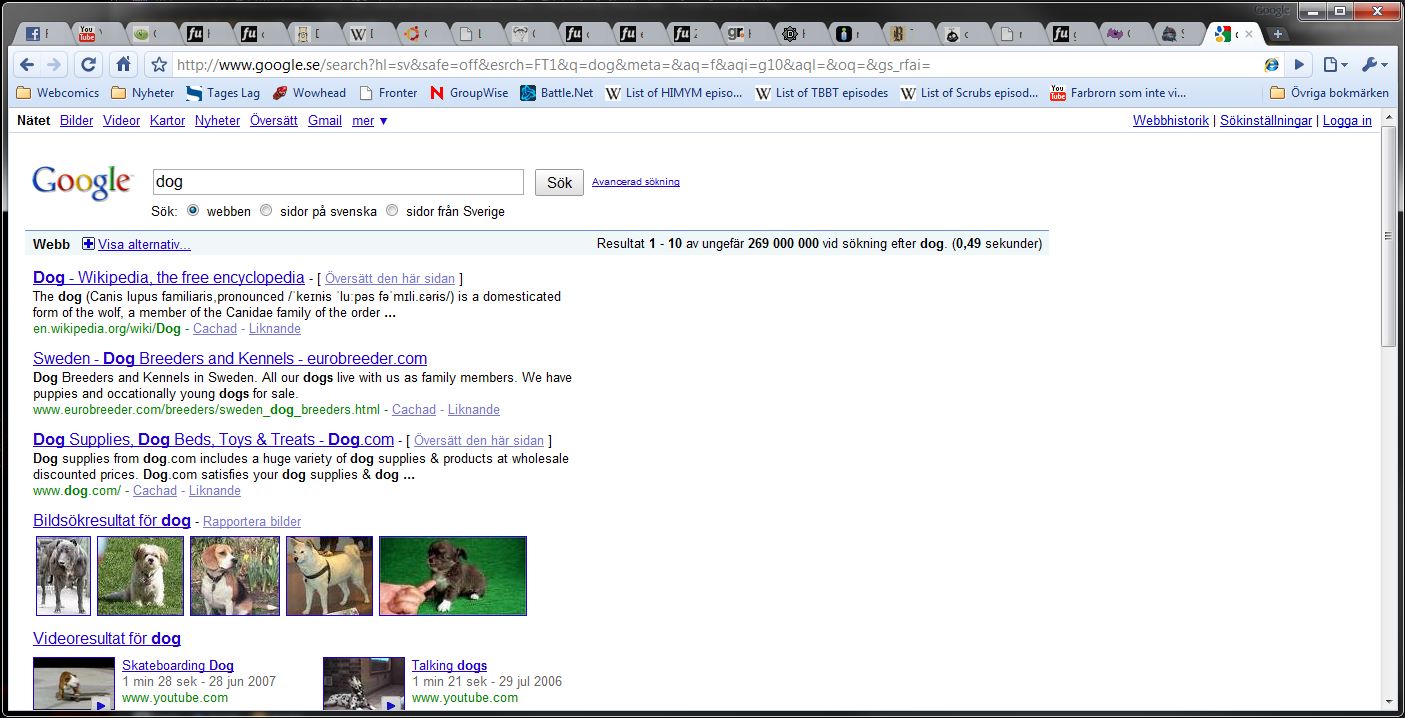Open Skateboarding Dog video link
Screen dimensions: 1405x718
click(178, 666)
